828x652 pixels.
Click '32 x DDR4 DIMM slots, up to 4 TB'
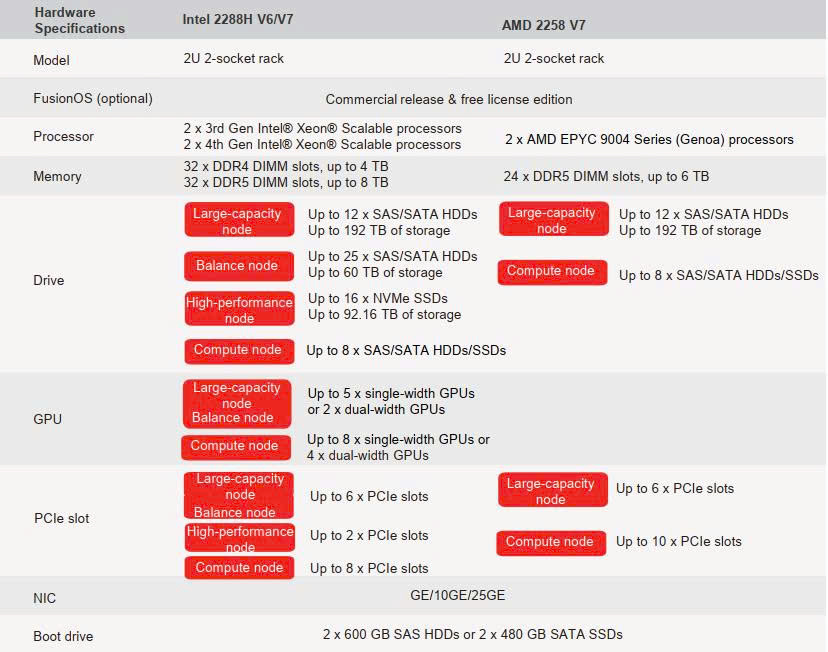(x=286, y=166)
